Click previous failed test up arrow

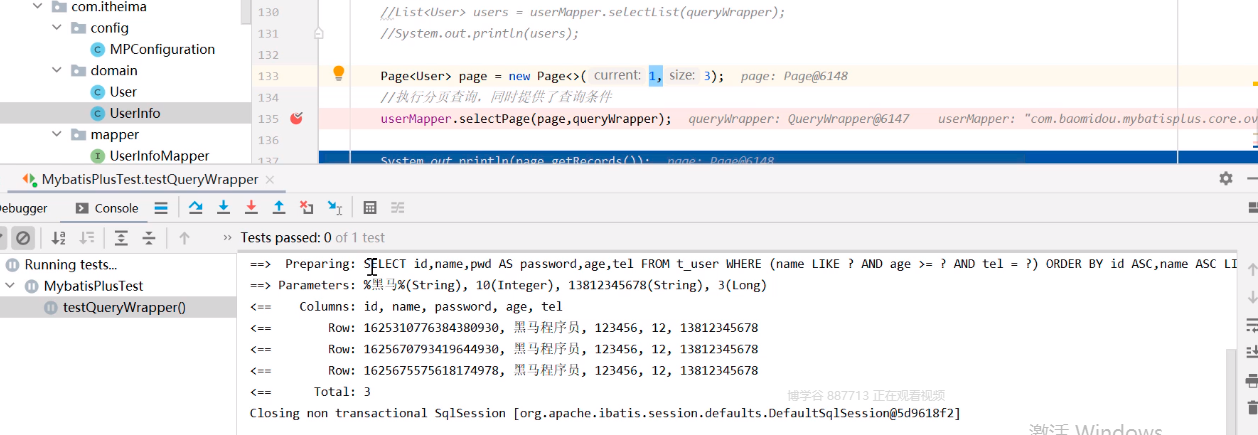(184, 238)
